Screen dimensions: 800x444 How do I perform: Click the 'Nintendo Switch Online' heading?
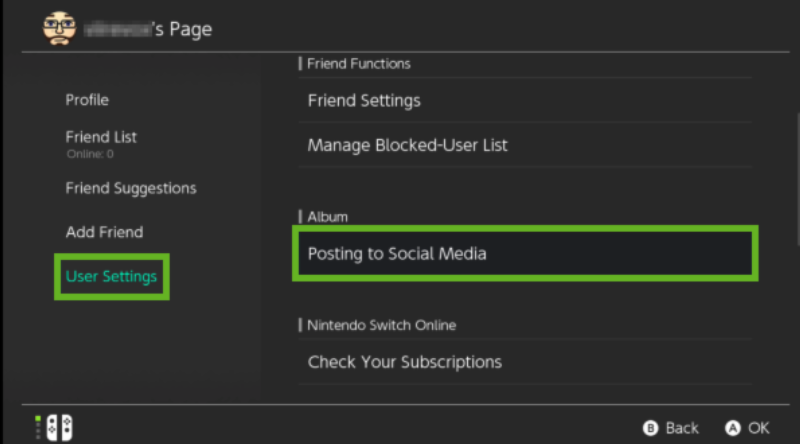382,325
